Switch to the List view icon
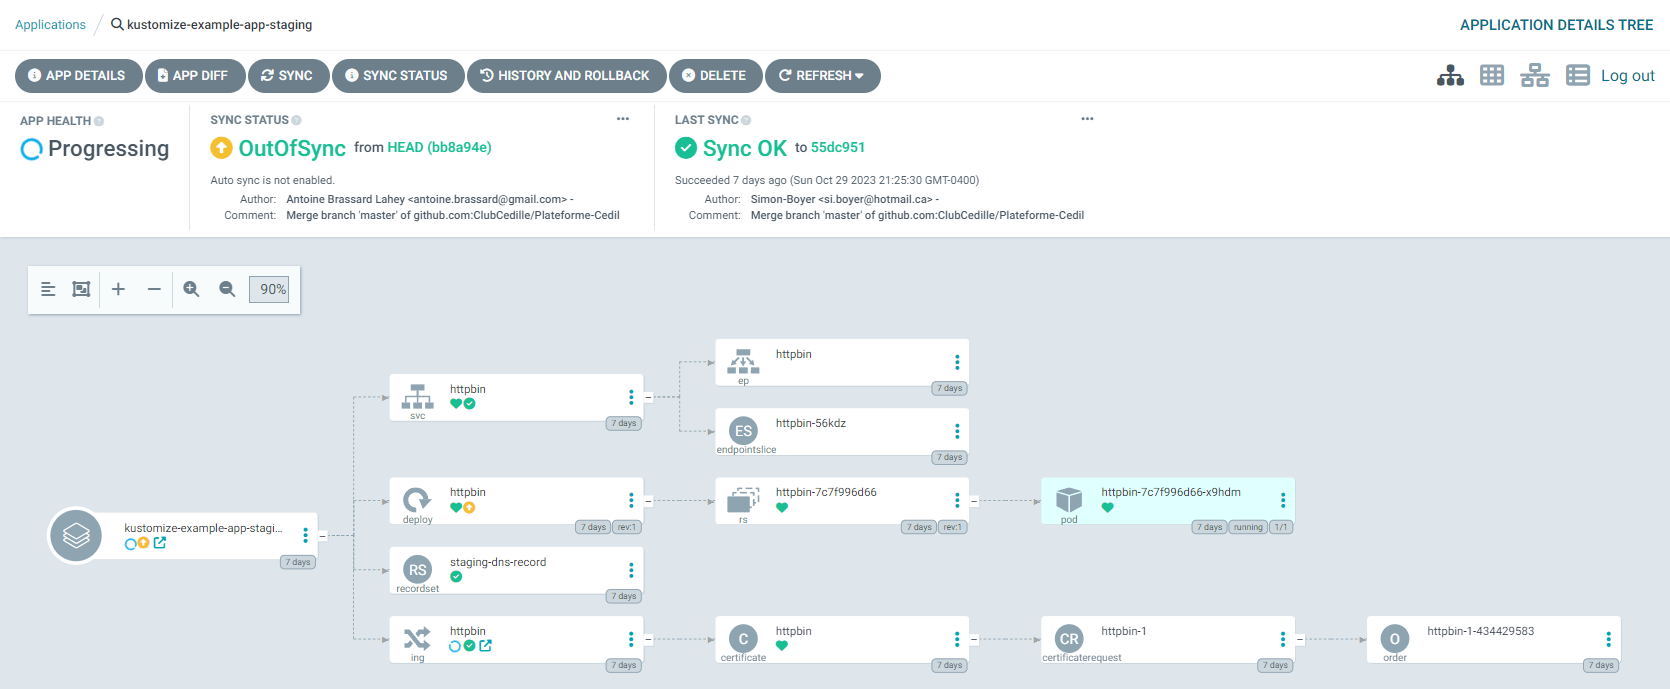The image size is (1670, 689). (1577, 76)
